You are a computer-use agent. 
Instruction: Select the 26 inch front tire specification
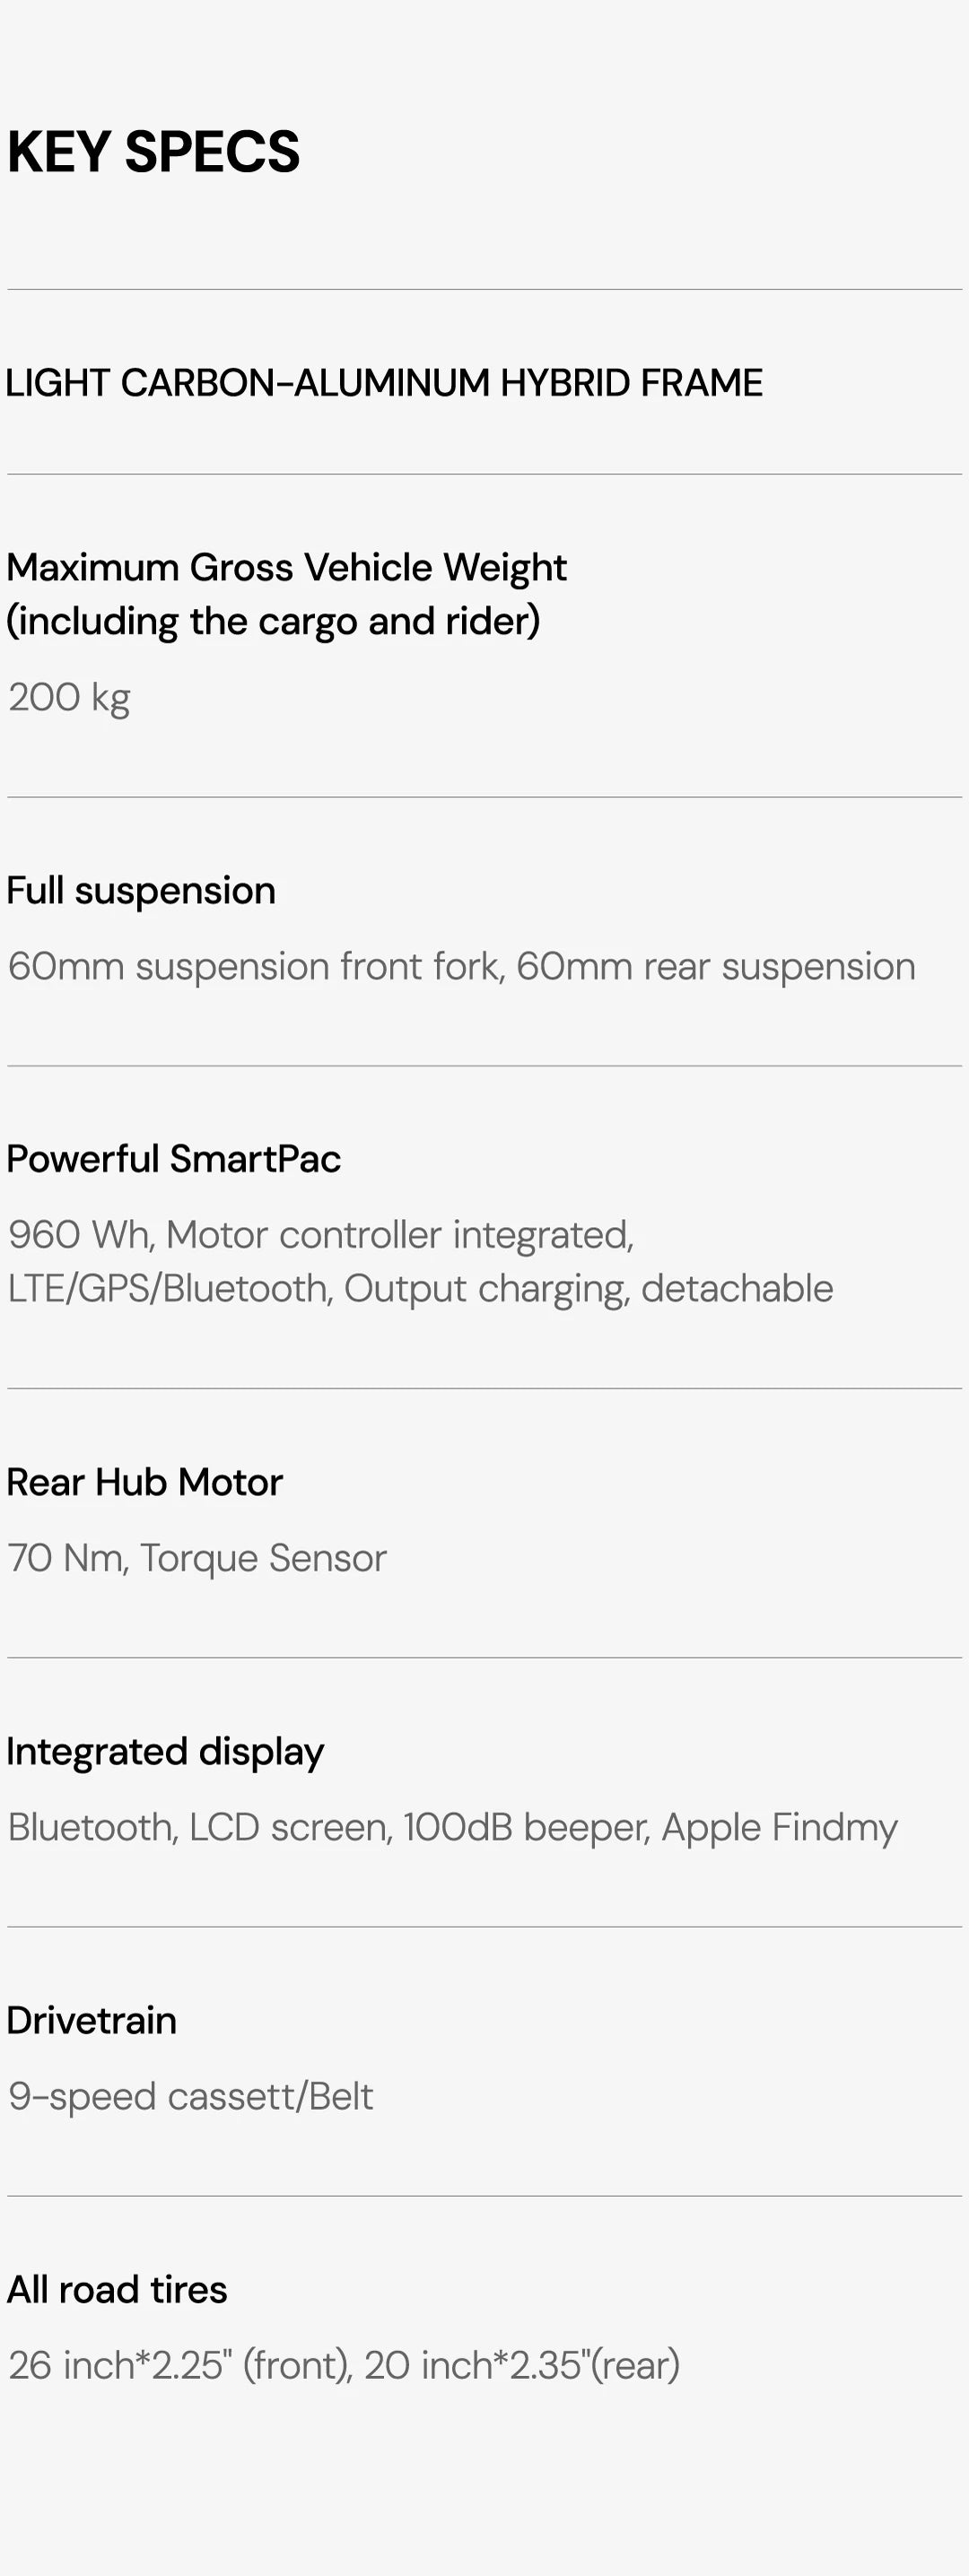pos(180,2365)
